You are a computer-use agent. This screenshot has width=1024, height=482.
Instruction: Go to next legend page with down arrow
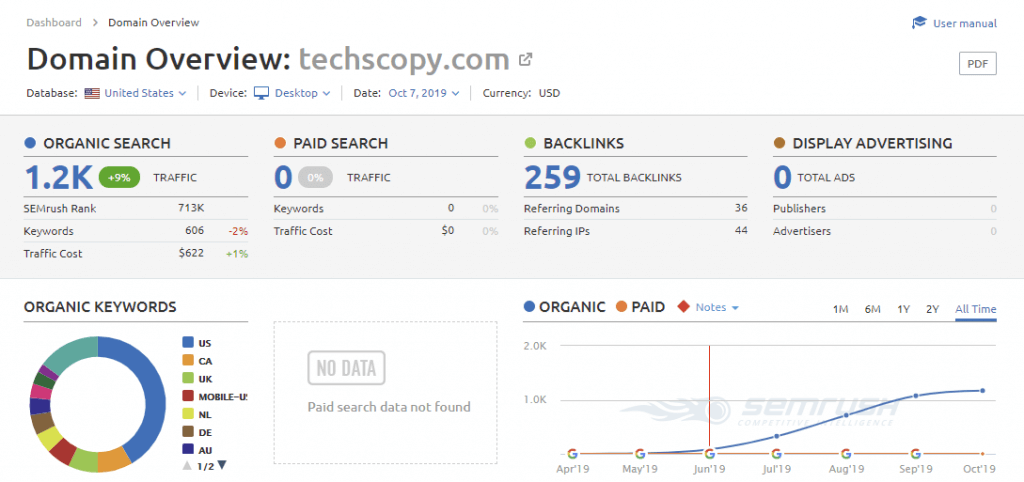[x=221, y=466]
